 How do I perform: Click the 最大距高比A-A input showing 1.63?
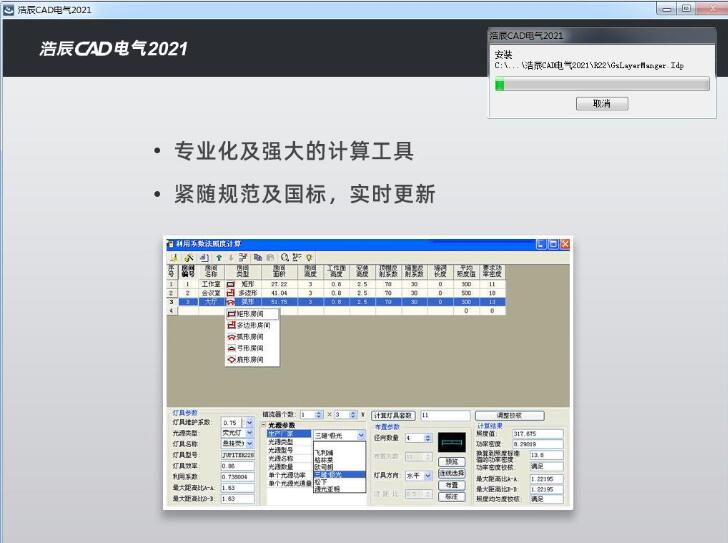[x=238, y=488]
